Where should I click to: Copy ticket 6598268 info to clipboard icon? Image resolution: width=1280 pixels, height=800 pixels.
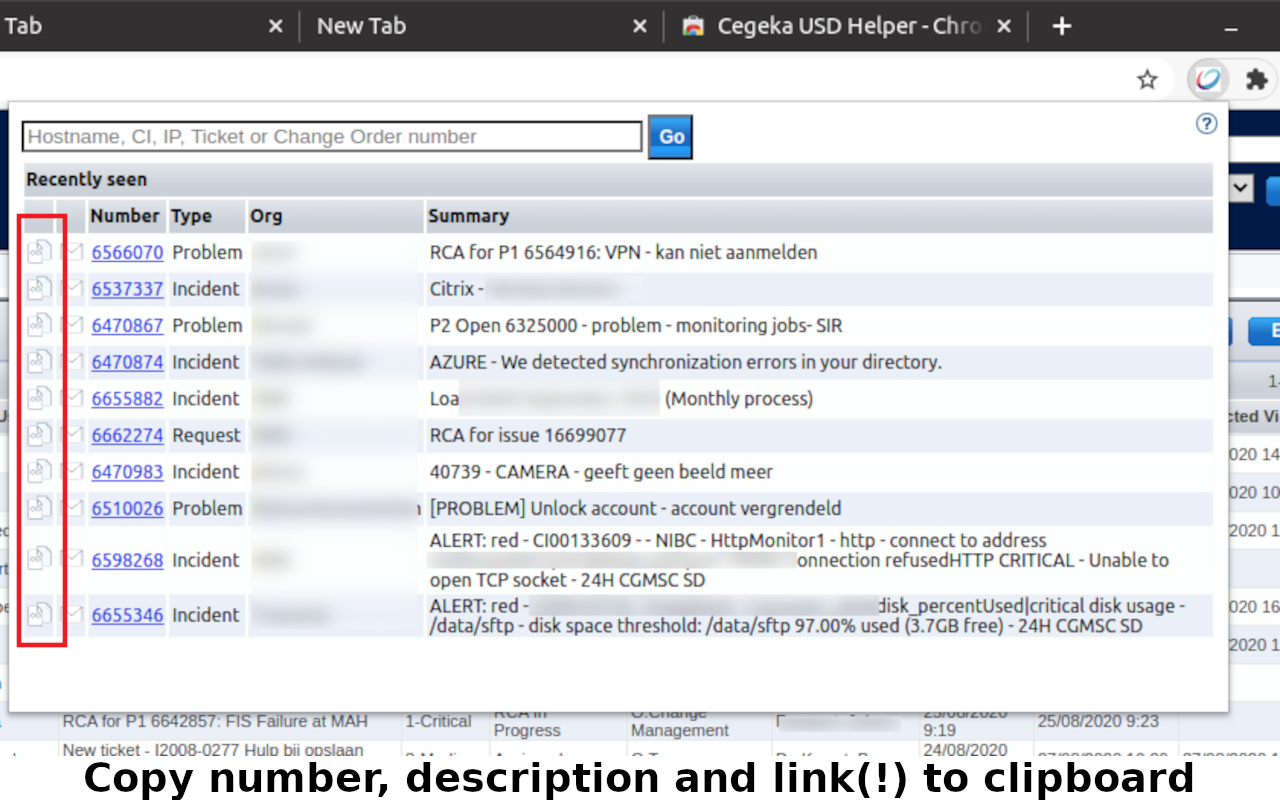point(39,559)
